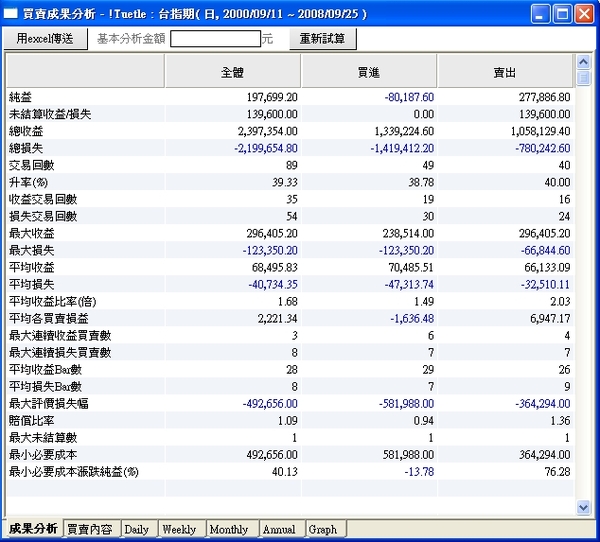The image size is (600, 542).
Task: Click the 平均損失Bar數 row label
Action: pyautogui.click(x=46, y=387)
